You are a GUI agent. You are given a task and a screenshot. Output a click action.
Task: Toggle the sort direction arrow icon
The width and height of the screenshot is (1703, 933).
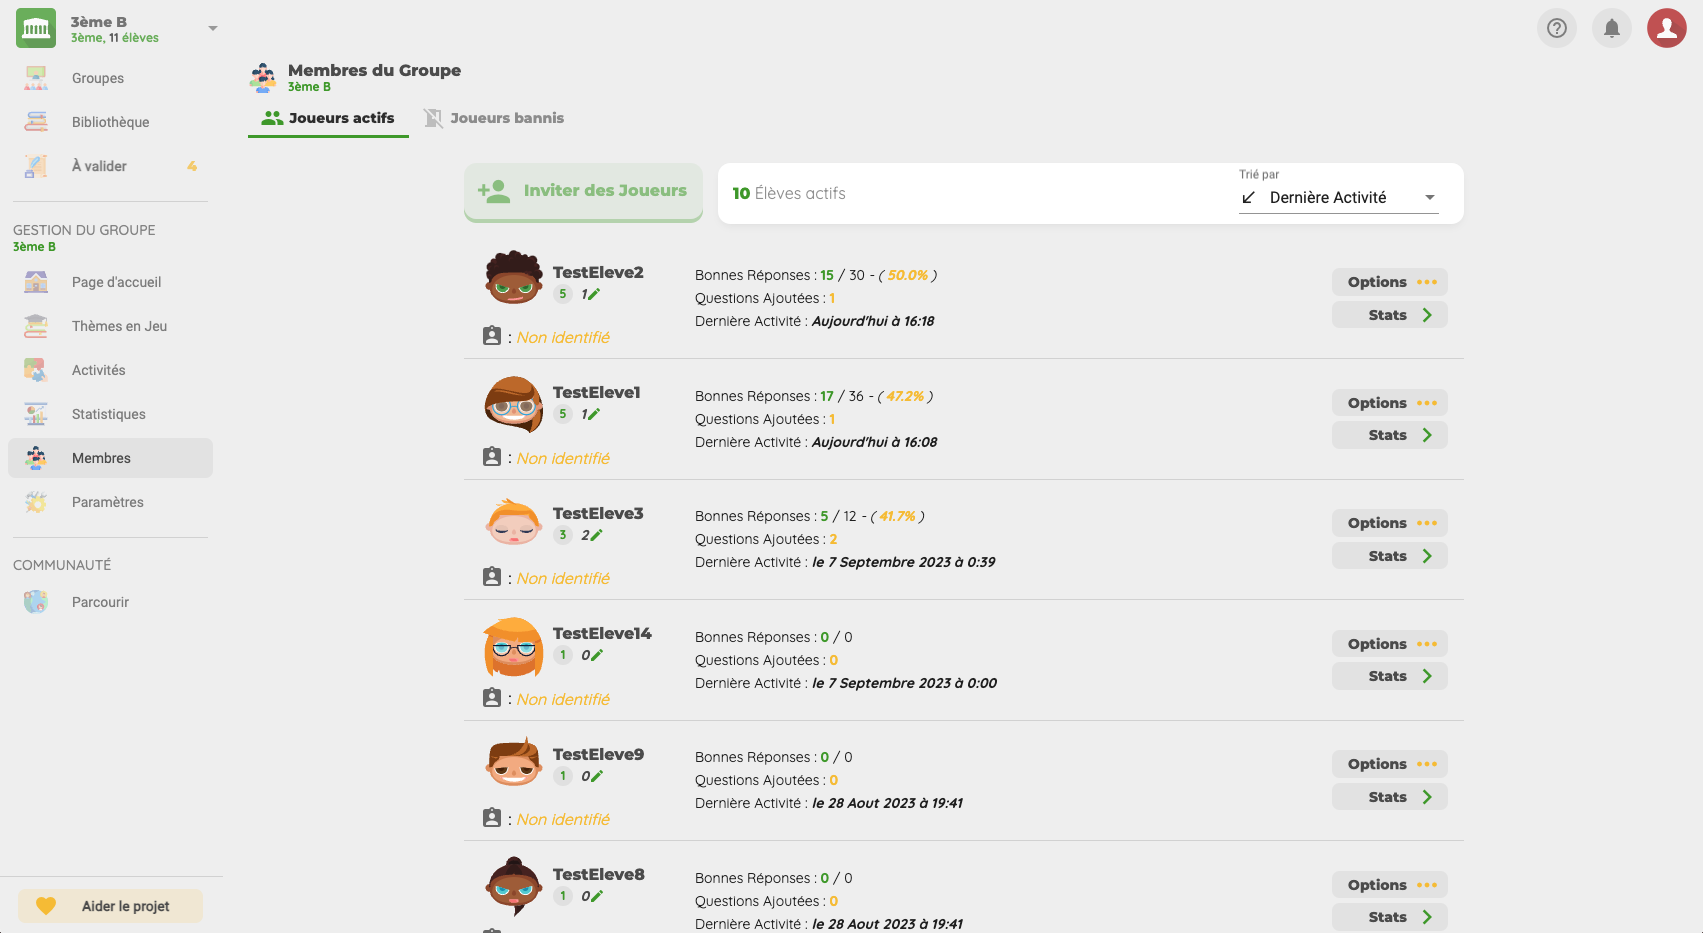[x=1248, y=198]
